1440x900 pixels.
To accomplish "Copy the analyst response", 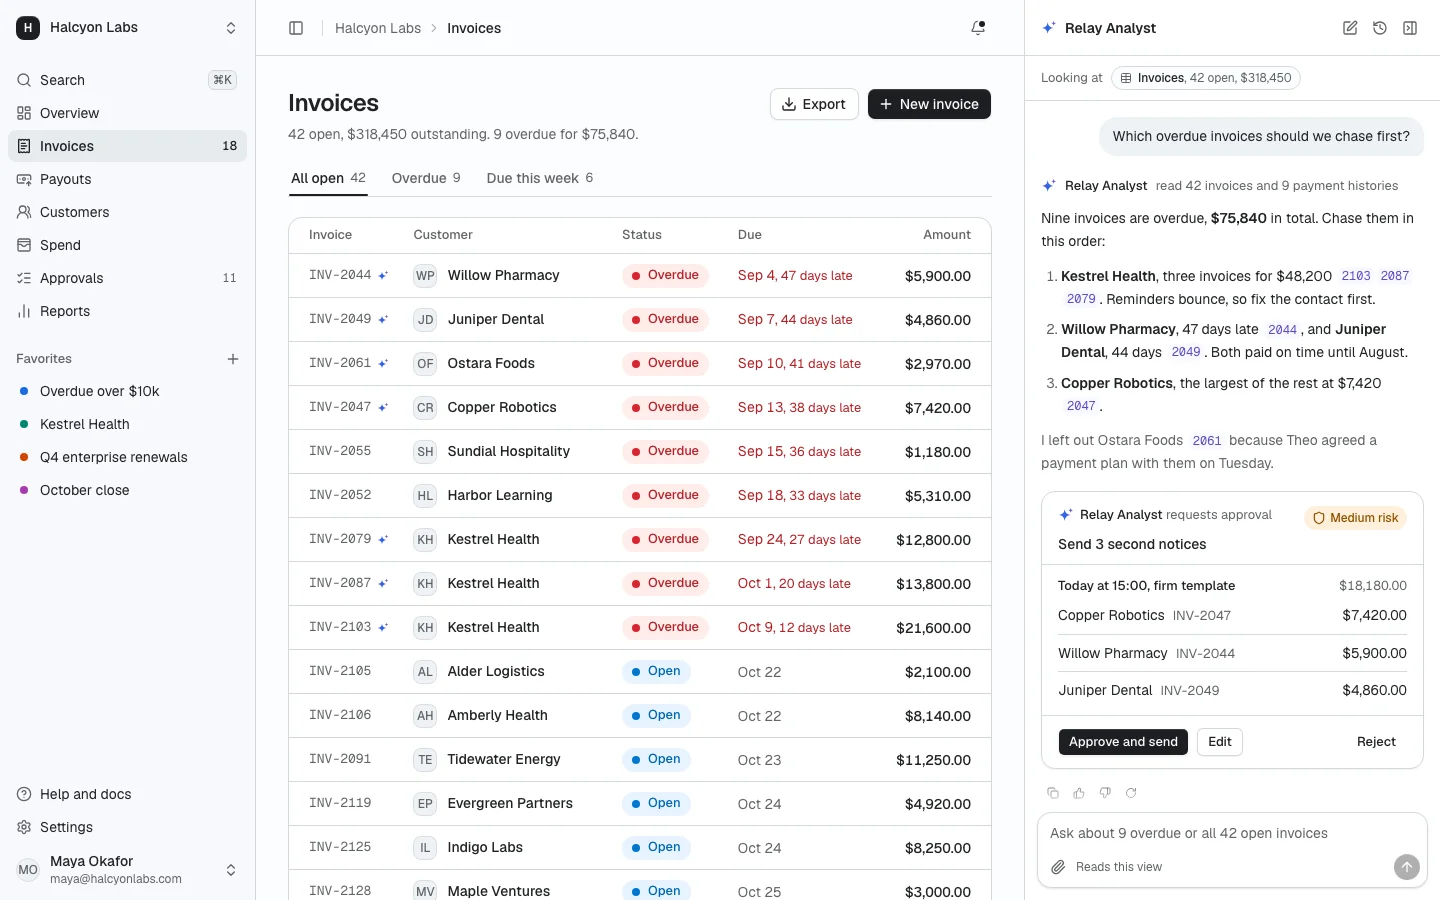I will [1053, 793].
